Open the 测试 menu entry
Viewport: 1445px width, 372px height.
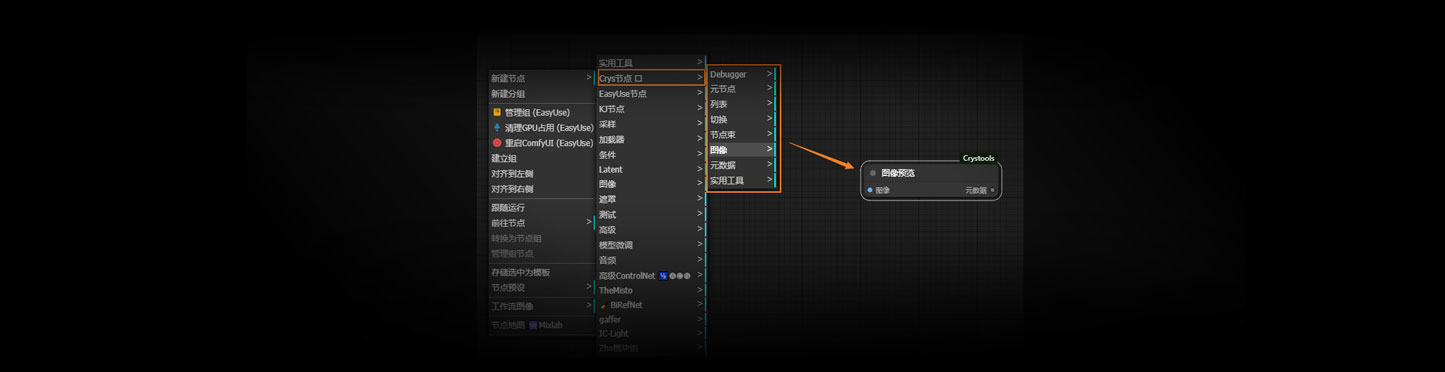(x=651, y=215)
